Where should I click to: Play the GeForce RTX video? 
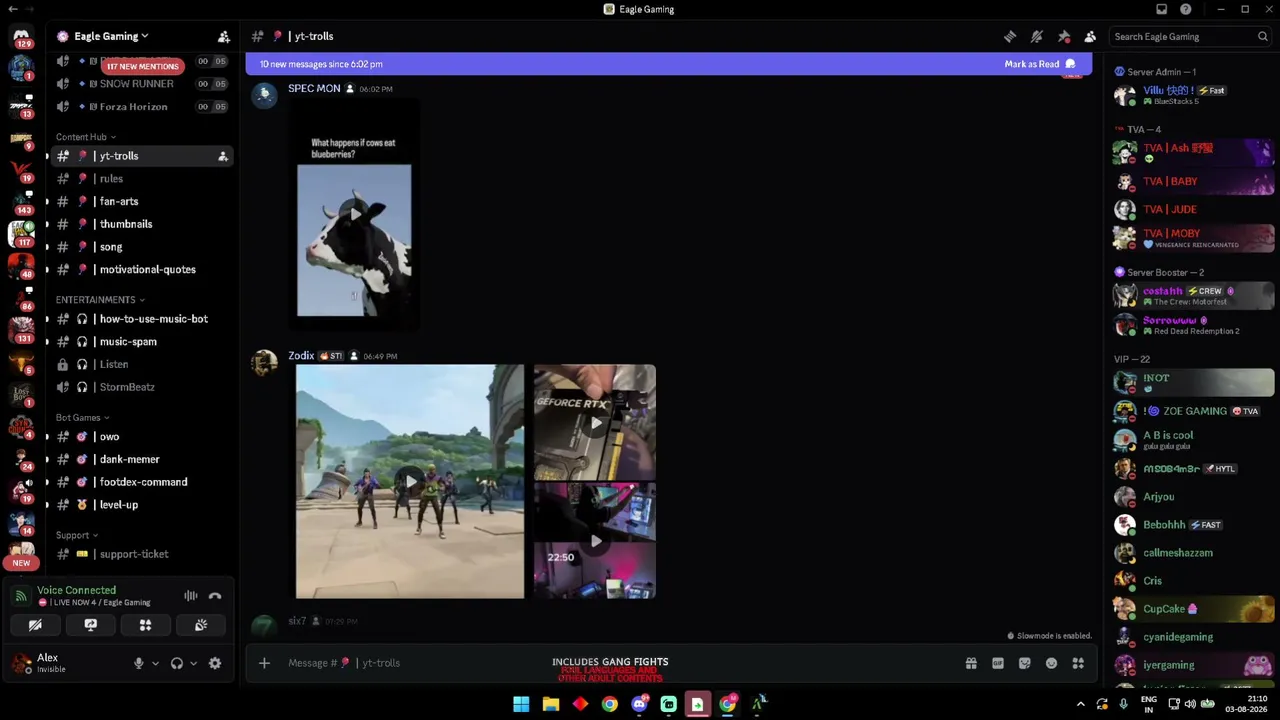point(595,423)
